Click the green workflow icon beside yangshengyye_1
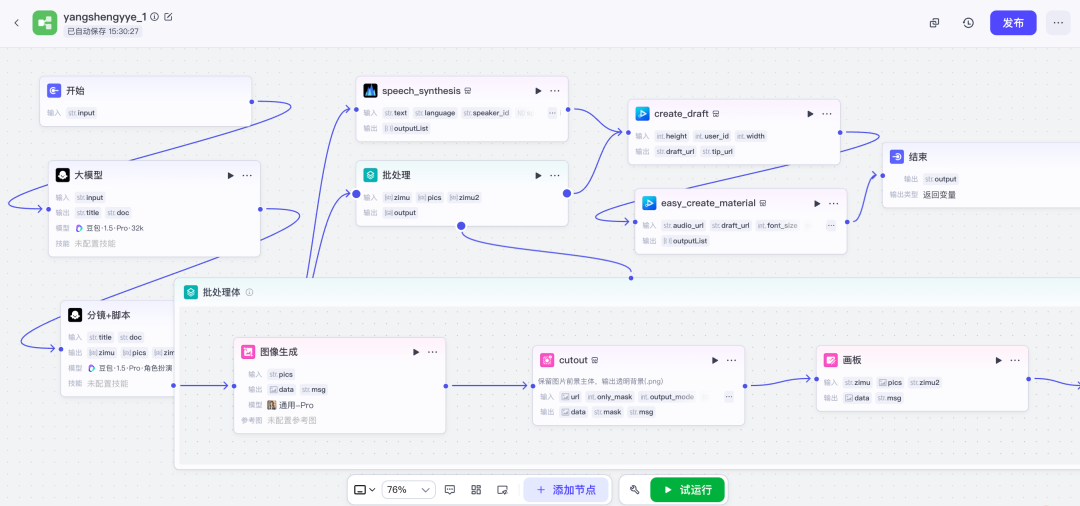Image resolution: width=1080 pixels, height=506 pixels. (45, 23)
